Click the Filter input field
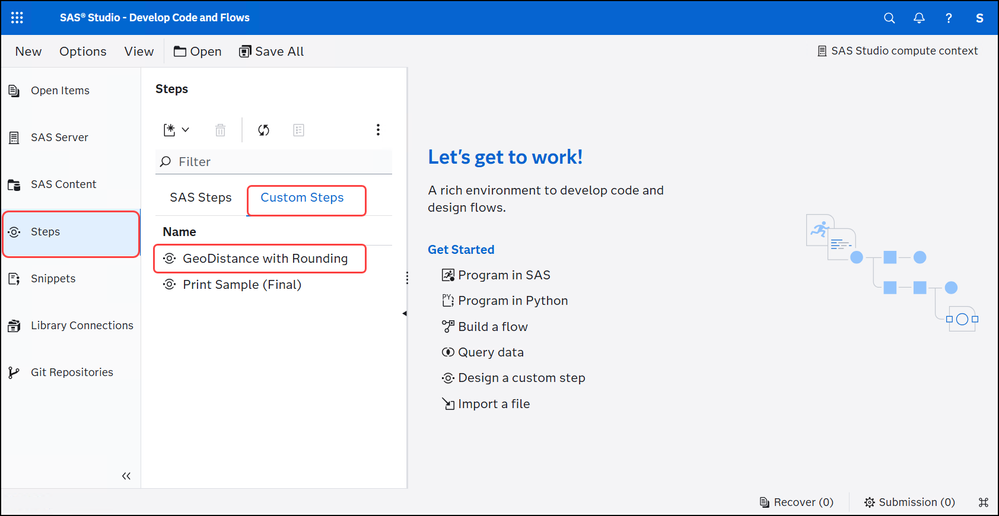 (x=274, y=162)
